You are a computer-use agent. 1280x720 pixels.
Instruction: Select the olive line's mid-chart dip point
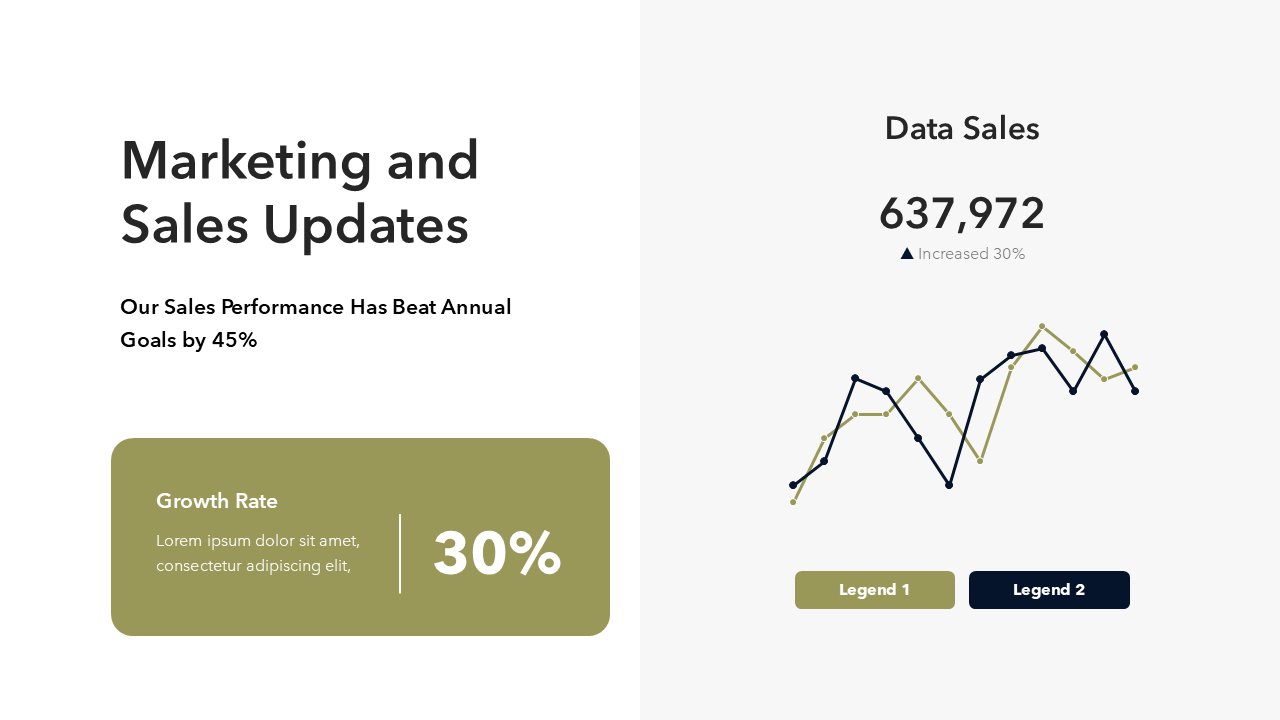[980, 461]
